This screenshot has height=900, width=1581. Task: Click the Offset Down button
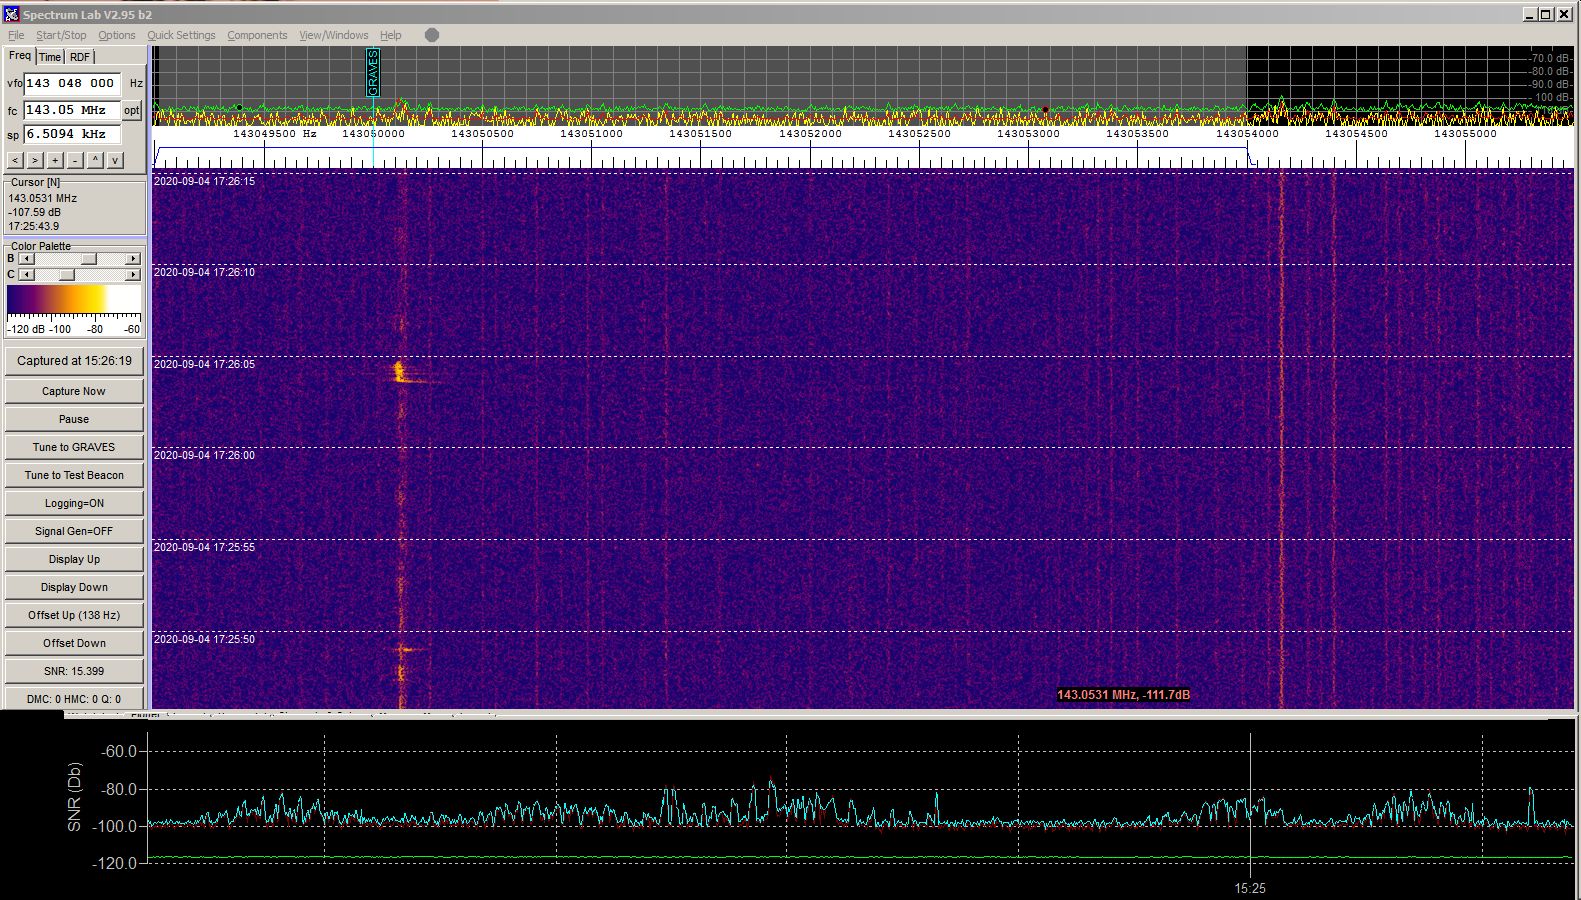pyautogui.click(x=74, y=643)
